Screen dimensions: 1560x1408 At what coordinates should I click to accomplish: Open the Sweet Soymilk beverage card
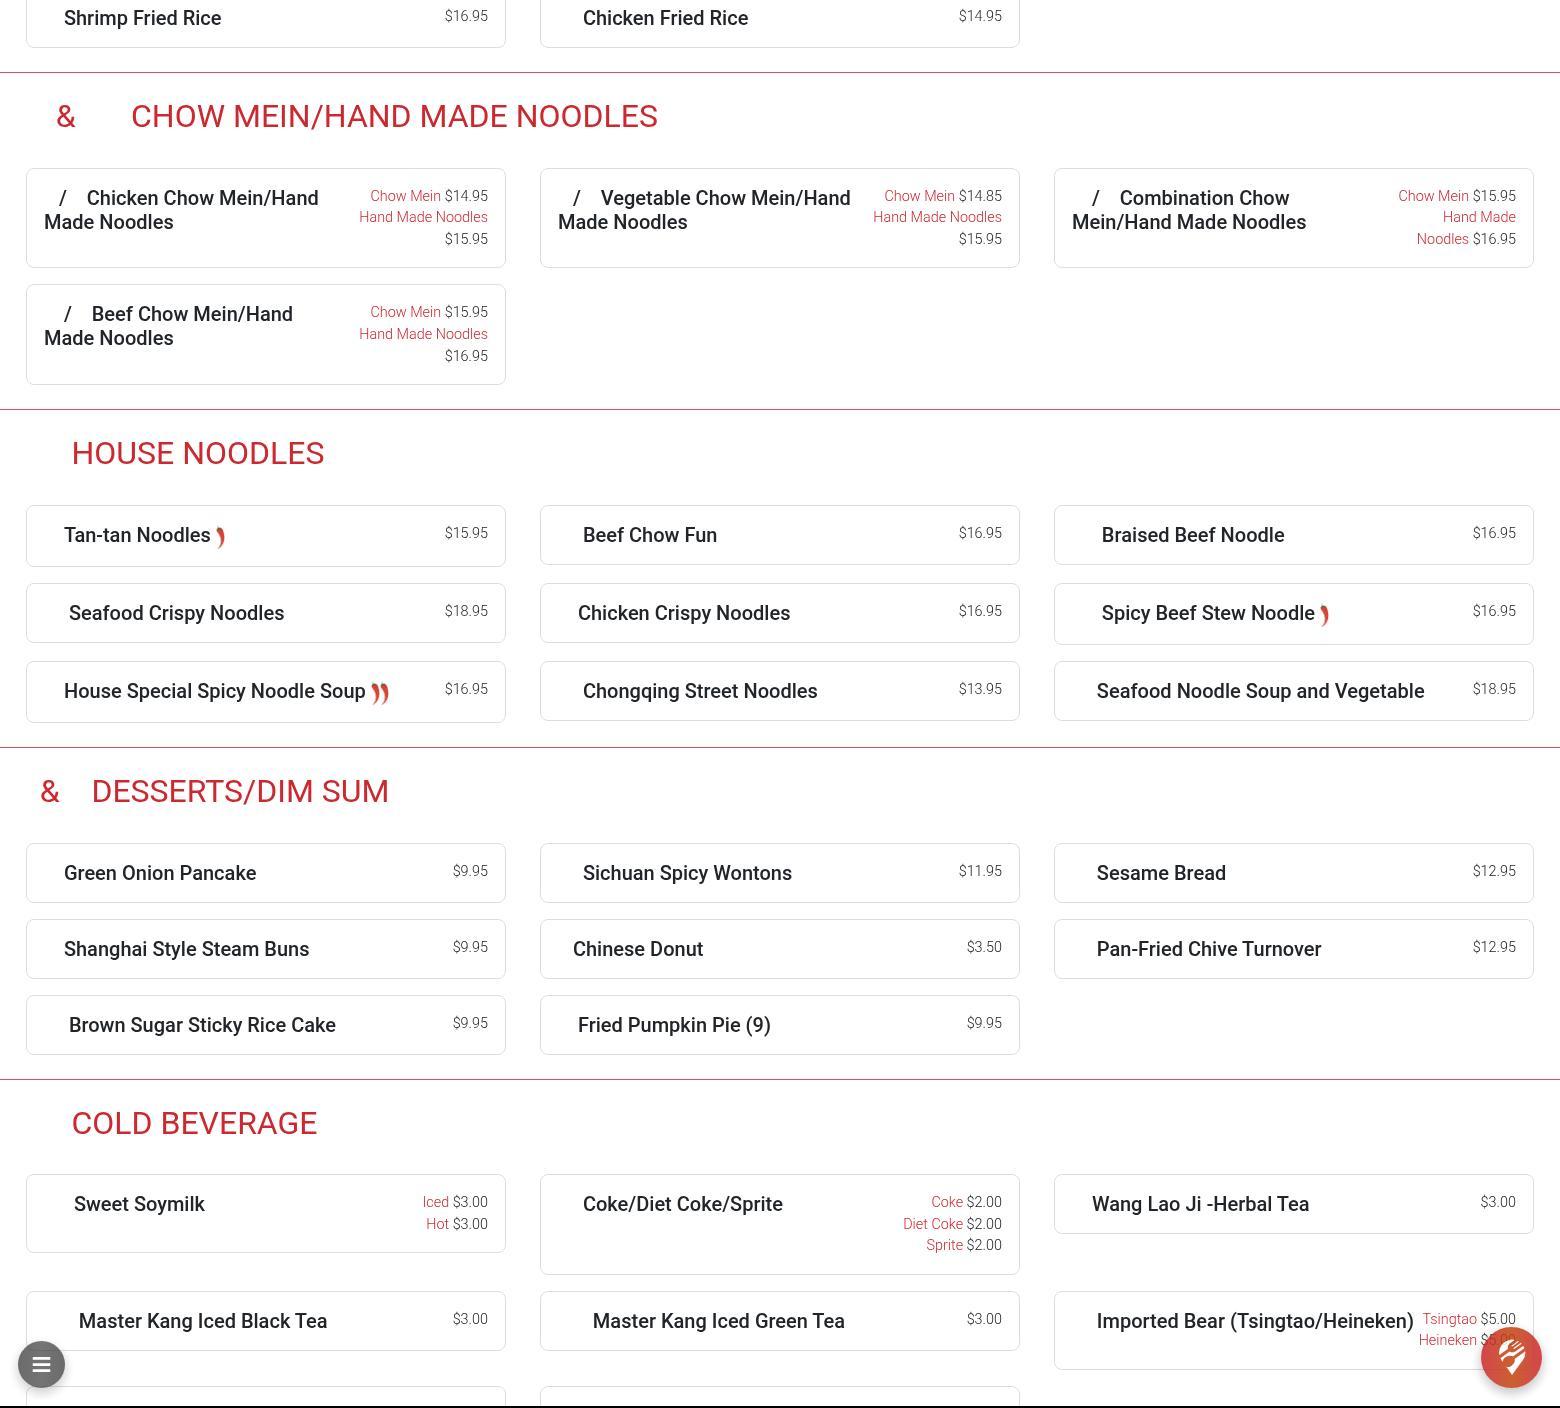pos(266,1213)
